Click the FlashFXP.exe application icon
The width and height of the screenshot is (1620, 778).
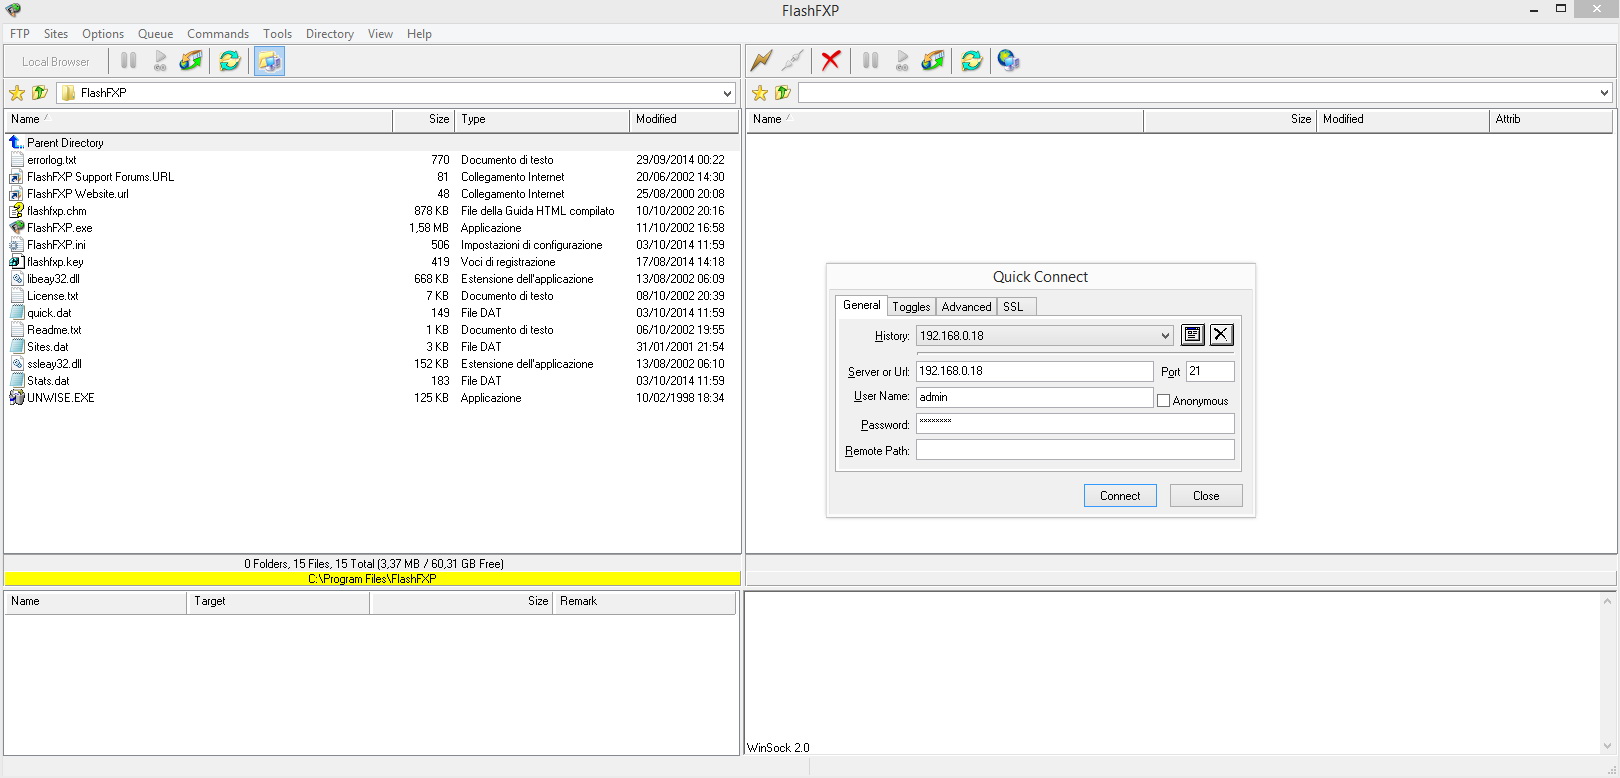[x=16, y=228]
